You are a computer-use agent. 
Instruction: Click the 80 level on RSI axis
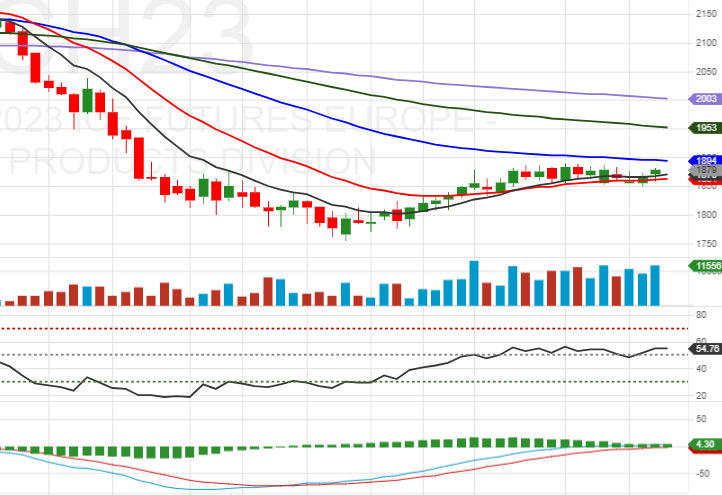tap(701, 315)
